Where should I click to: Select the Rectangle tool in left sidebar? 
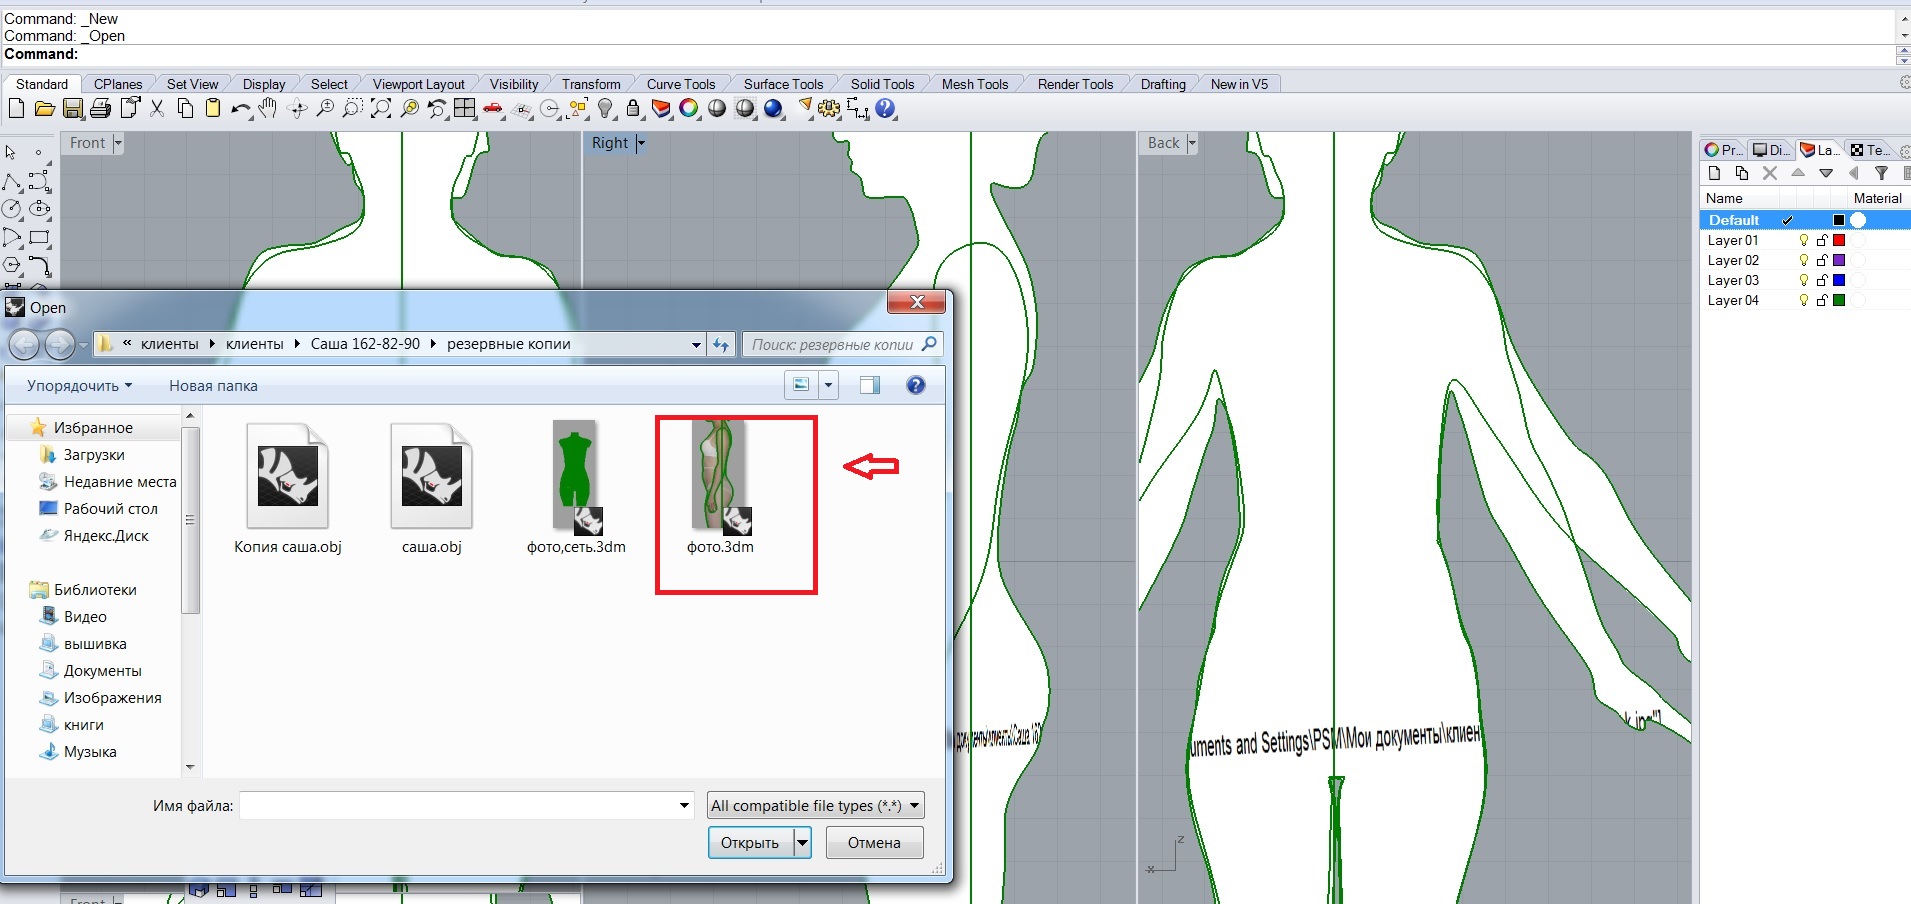point(40,238)
